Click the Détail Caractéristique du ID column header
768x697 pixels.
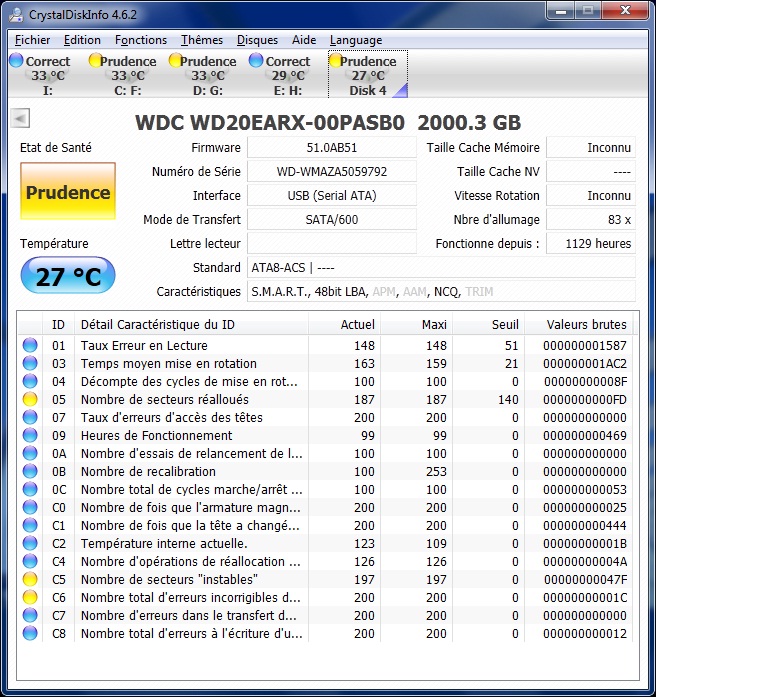tap(191, 324)
